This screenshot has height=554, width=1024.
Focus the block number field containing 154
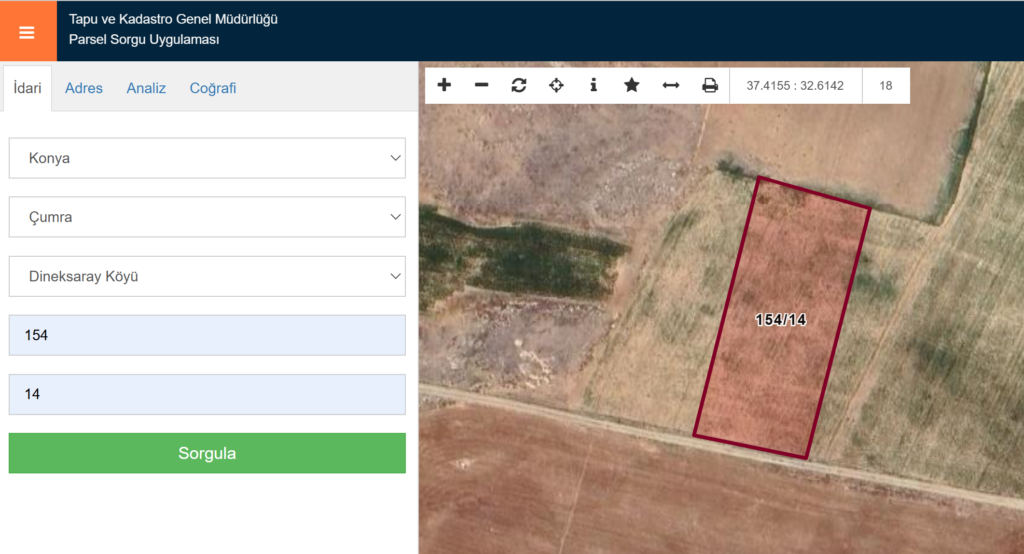(x=207, y=335)
